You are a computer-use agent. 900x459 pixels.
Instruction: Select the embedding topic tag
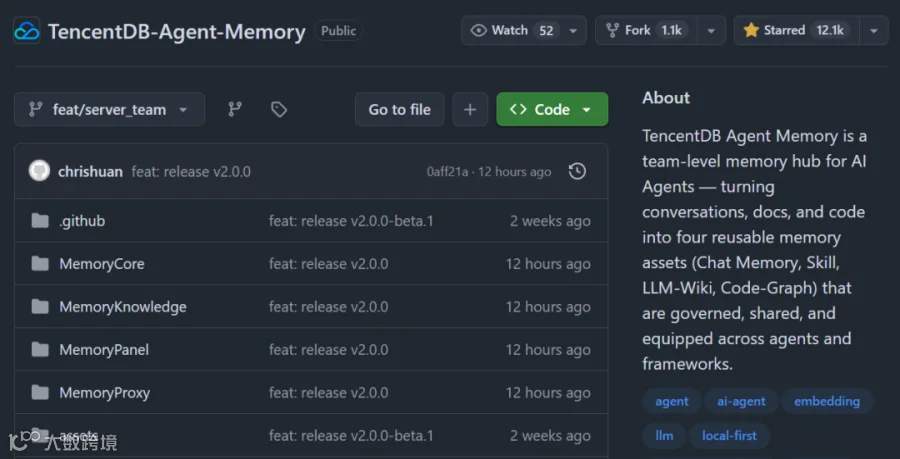point(827,402)
